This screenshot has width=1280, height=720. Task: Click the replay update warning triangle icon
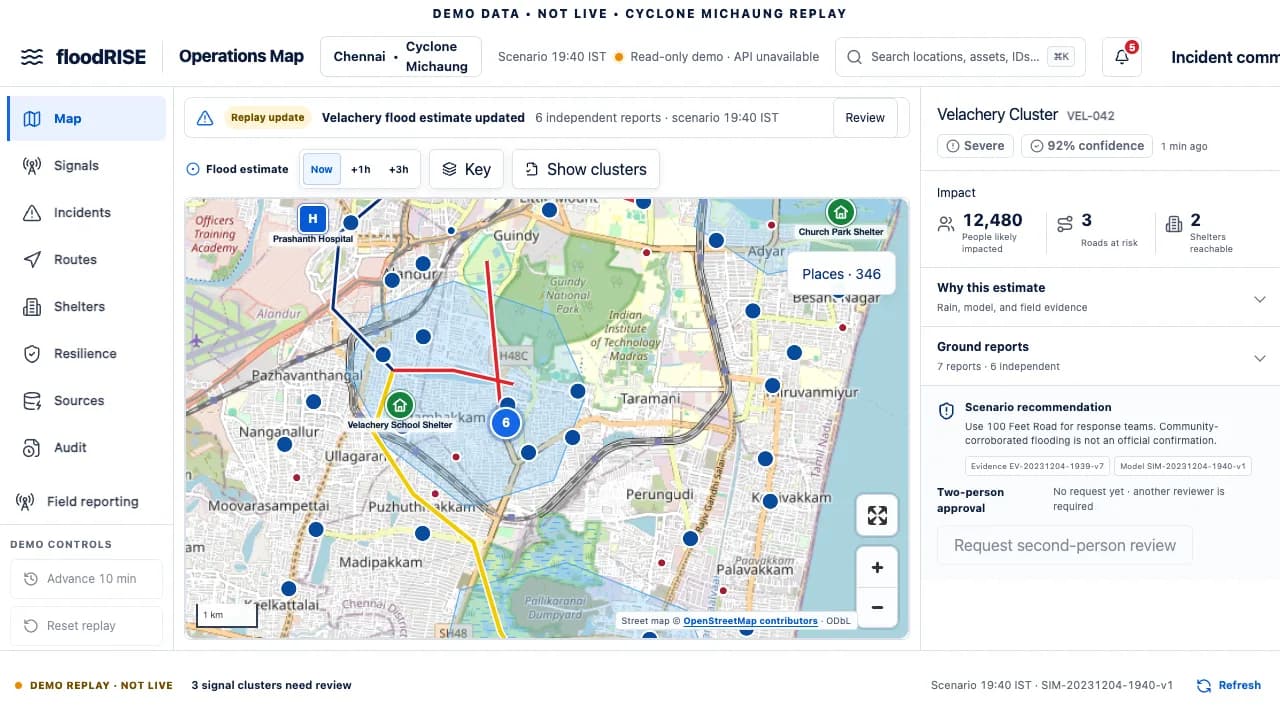(205, 118)
